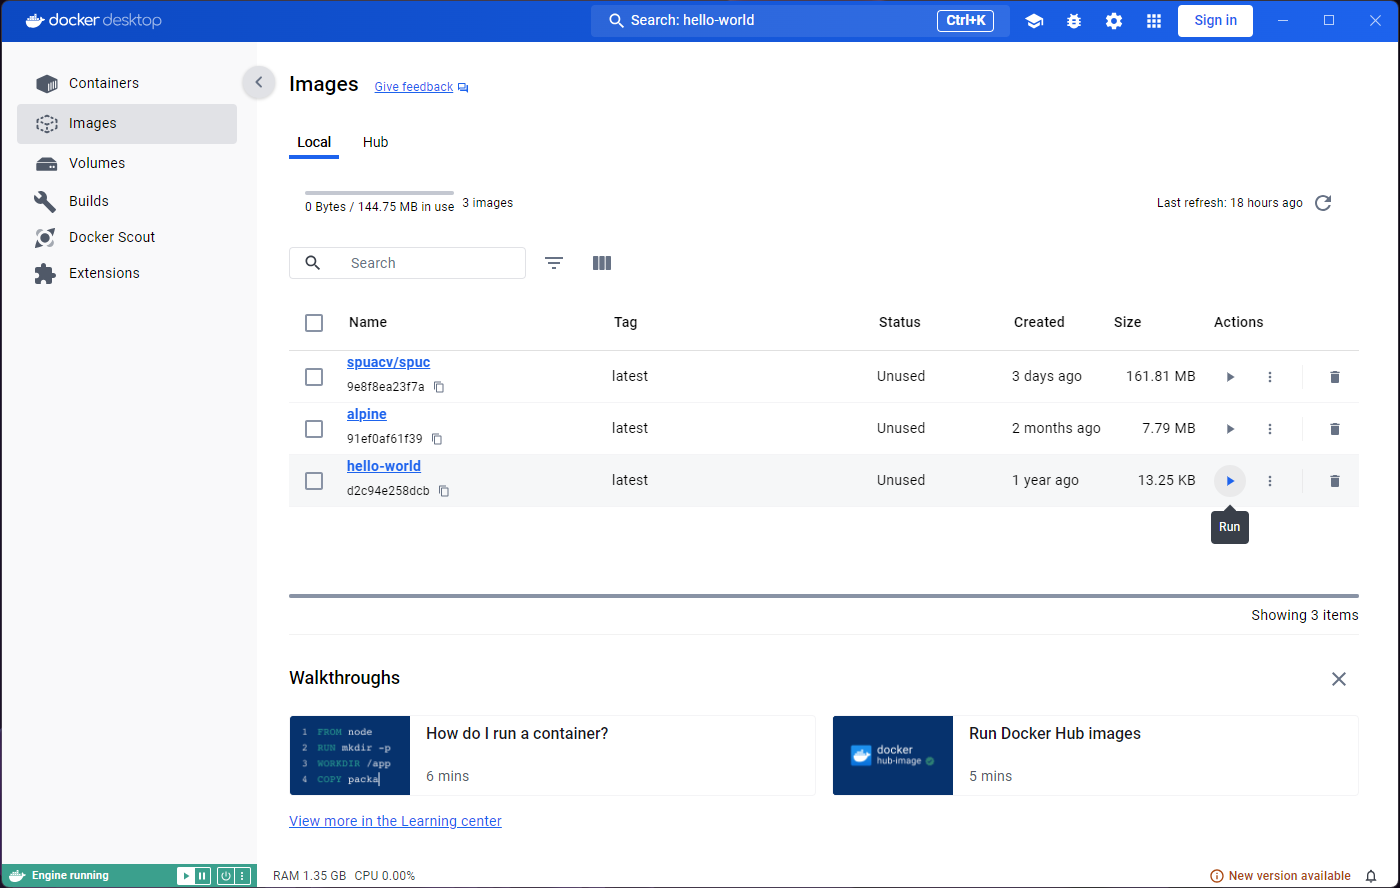Click the images Search input field
The width and height of the screenshot is (1400, 888).
[407, 263]
